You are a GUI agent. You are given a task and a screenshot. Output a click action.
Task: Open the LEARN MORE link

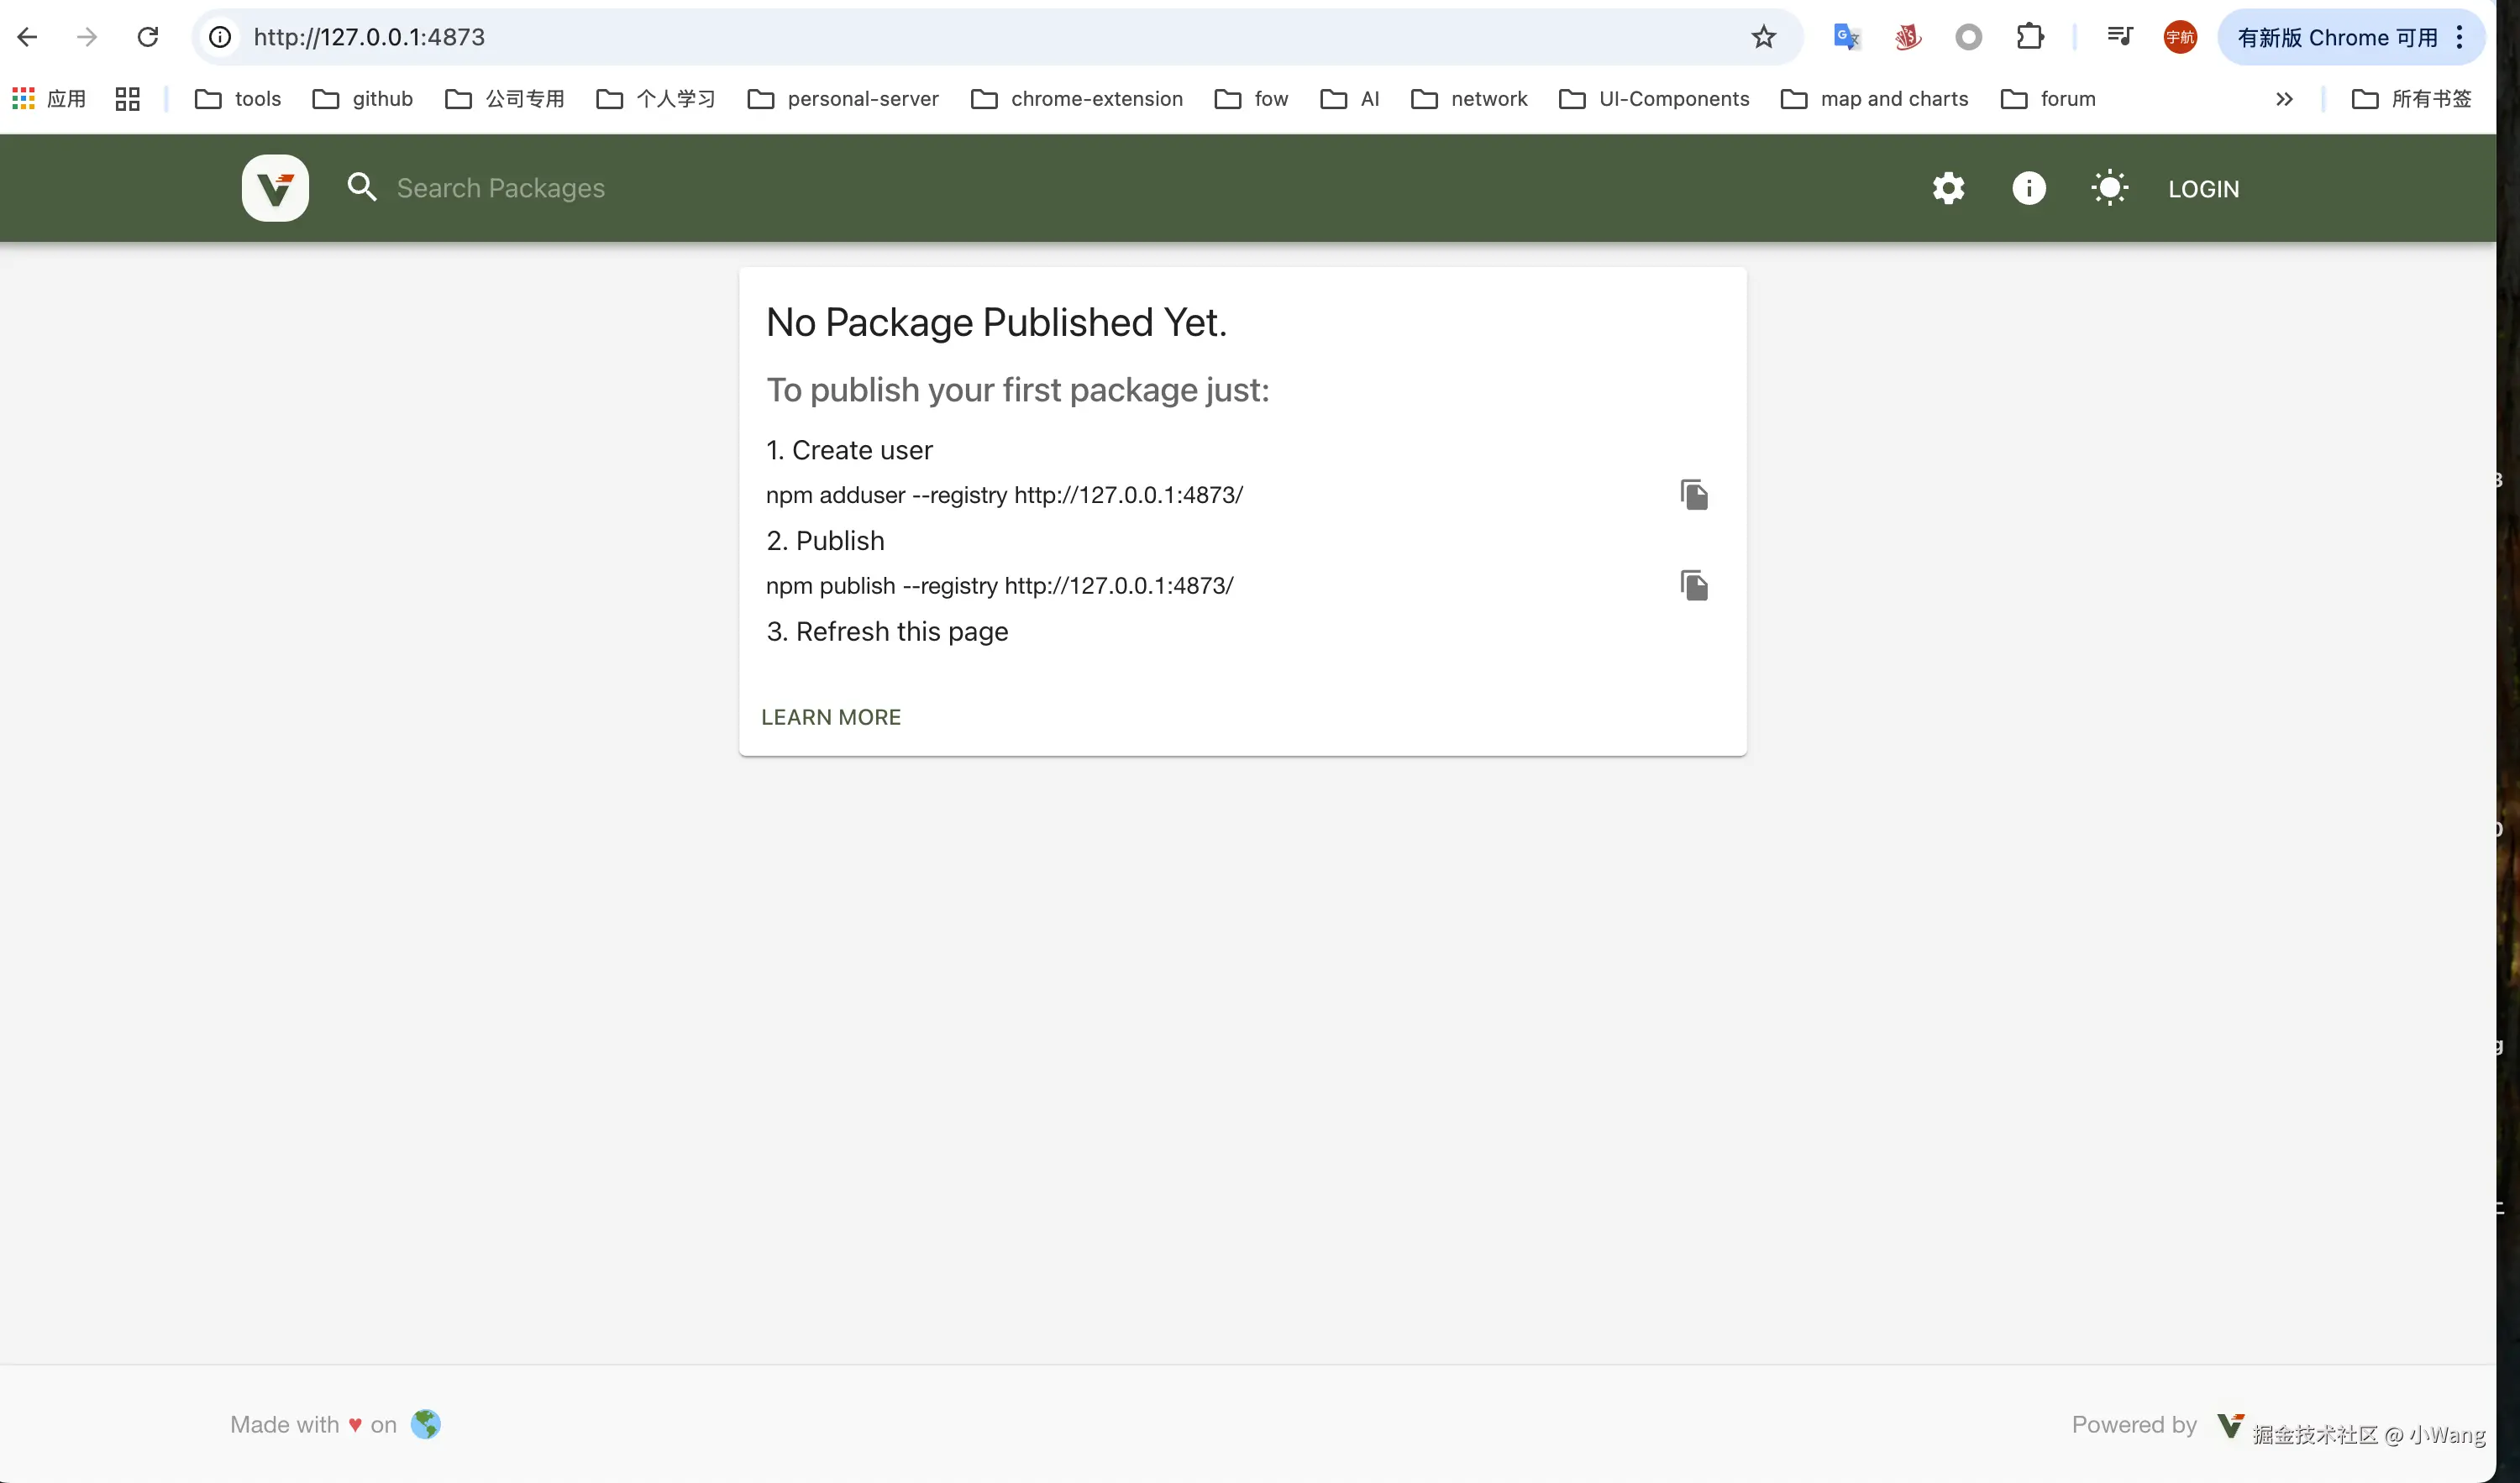830,717
